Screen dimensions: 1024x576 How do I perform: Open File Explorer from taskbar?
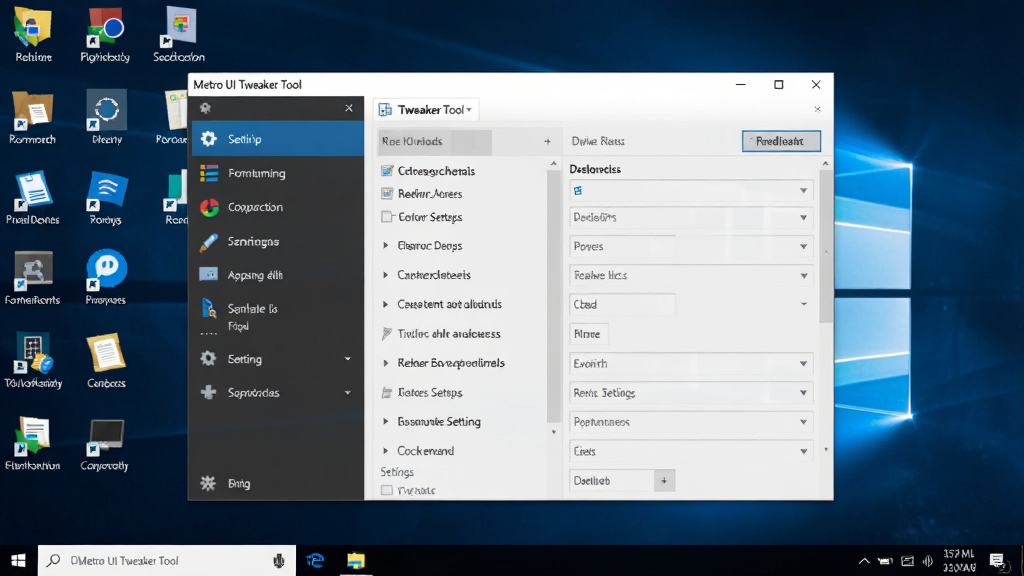[356, 560]
